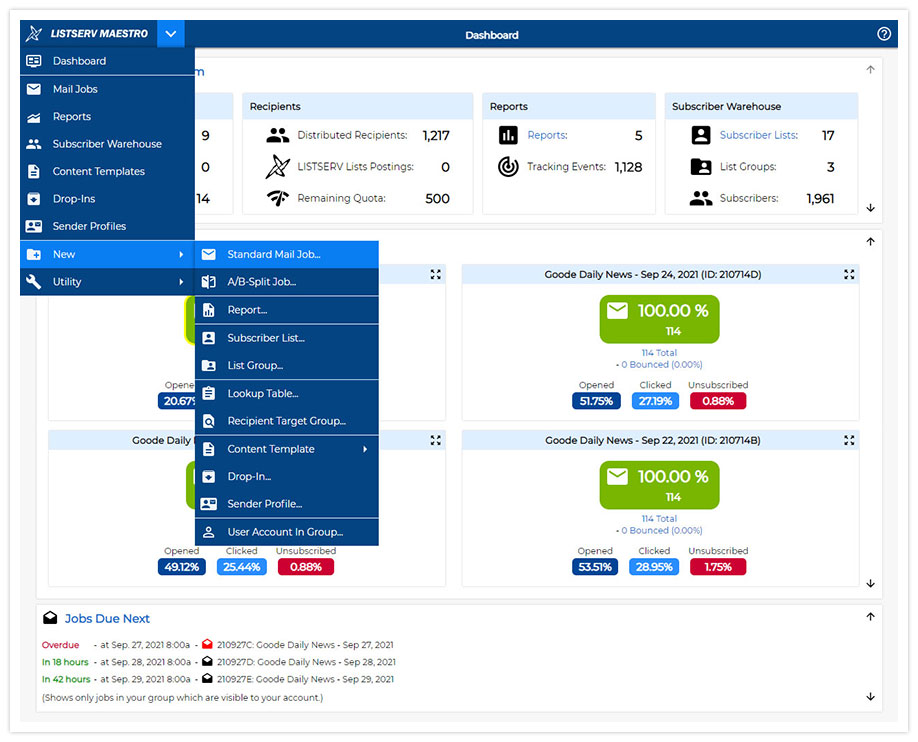
Task: Go to Content Templates menu entry
Action: pyautogui.click(x=107, y=172)
